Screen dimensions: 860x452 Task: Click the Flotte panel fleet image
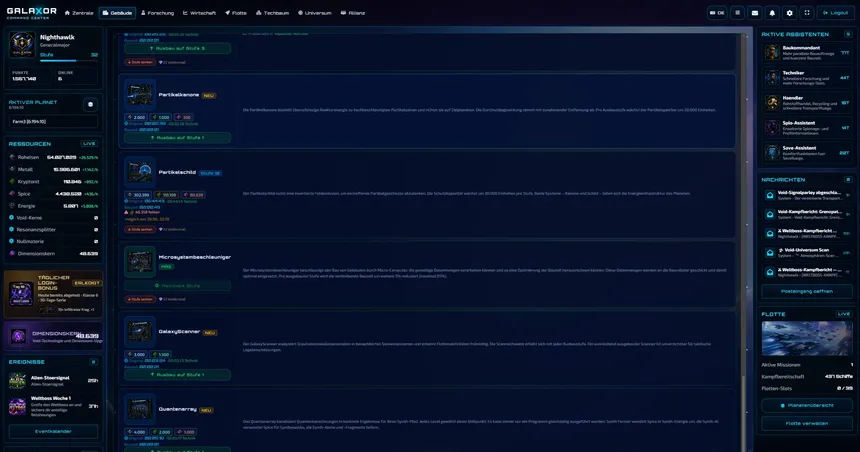tap(807, 338)
